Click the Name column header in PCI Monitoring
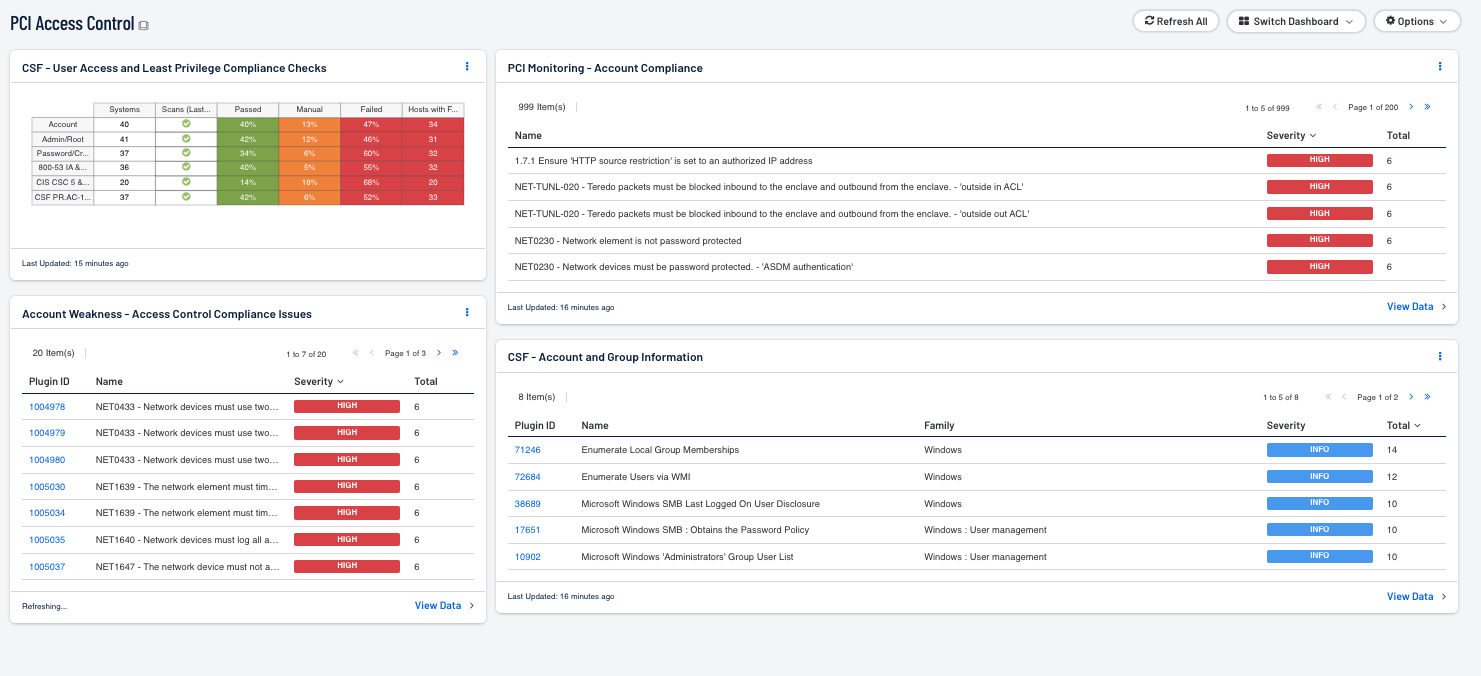The height and width of the screenshot is (676, 1481). point(528,135)
